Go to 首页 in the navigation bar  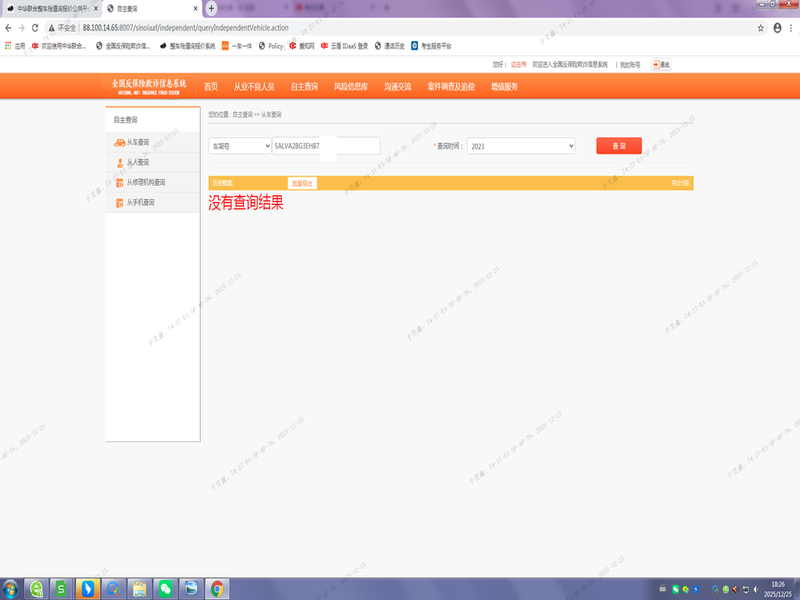(x=211, y=87)
